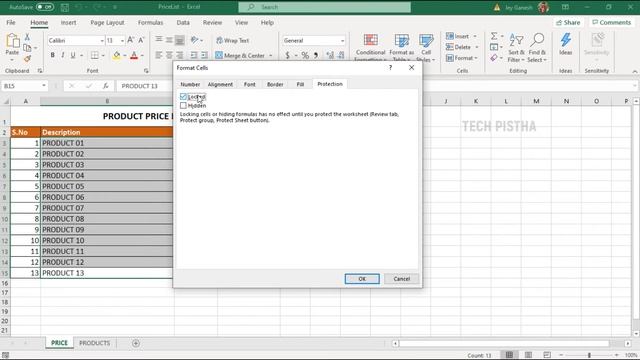Open Sort & Filter
The width and height of the screenshot is (640, 360).
(x=516, y=47)
